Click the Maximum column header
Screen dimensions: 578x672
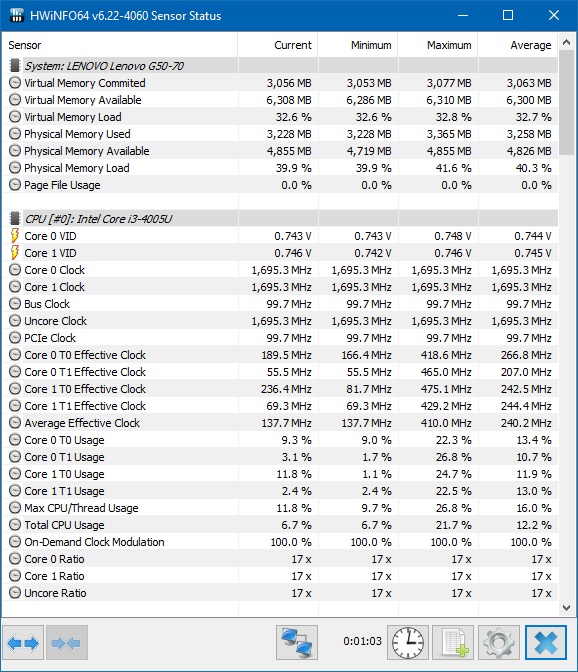pyautogui.click(x=438, y=45)
